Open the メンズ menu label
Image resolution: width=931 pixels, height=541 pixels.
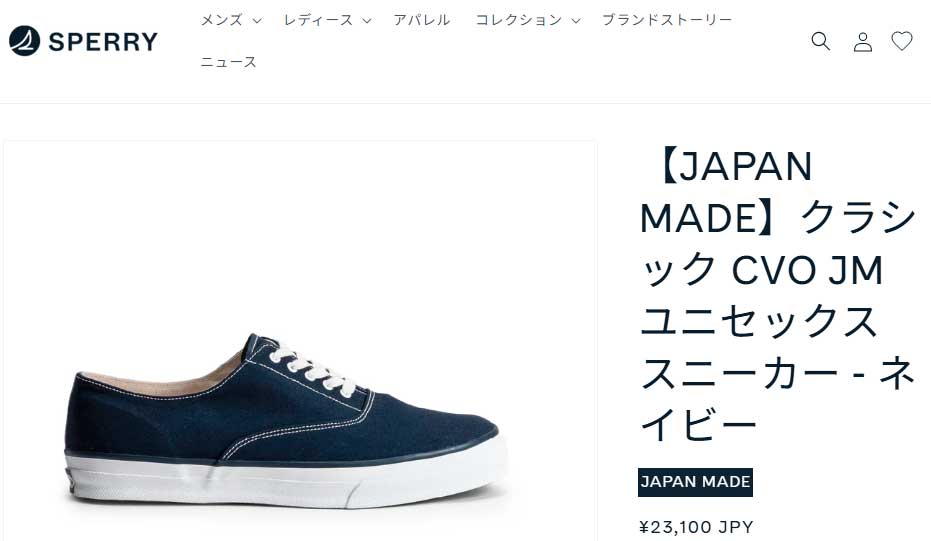tap(222, 20)
